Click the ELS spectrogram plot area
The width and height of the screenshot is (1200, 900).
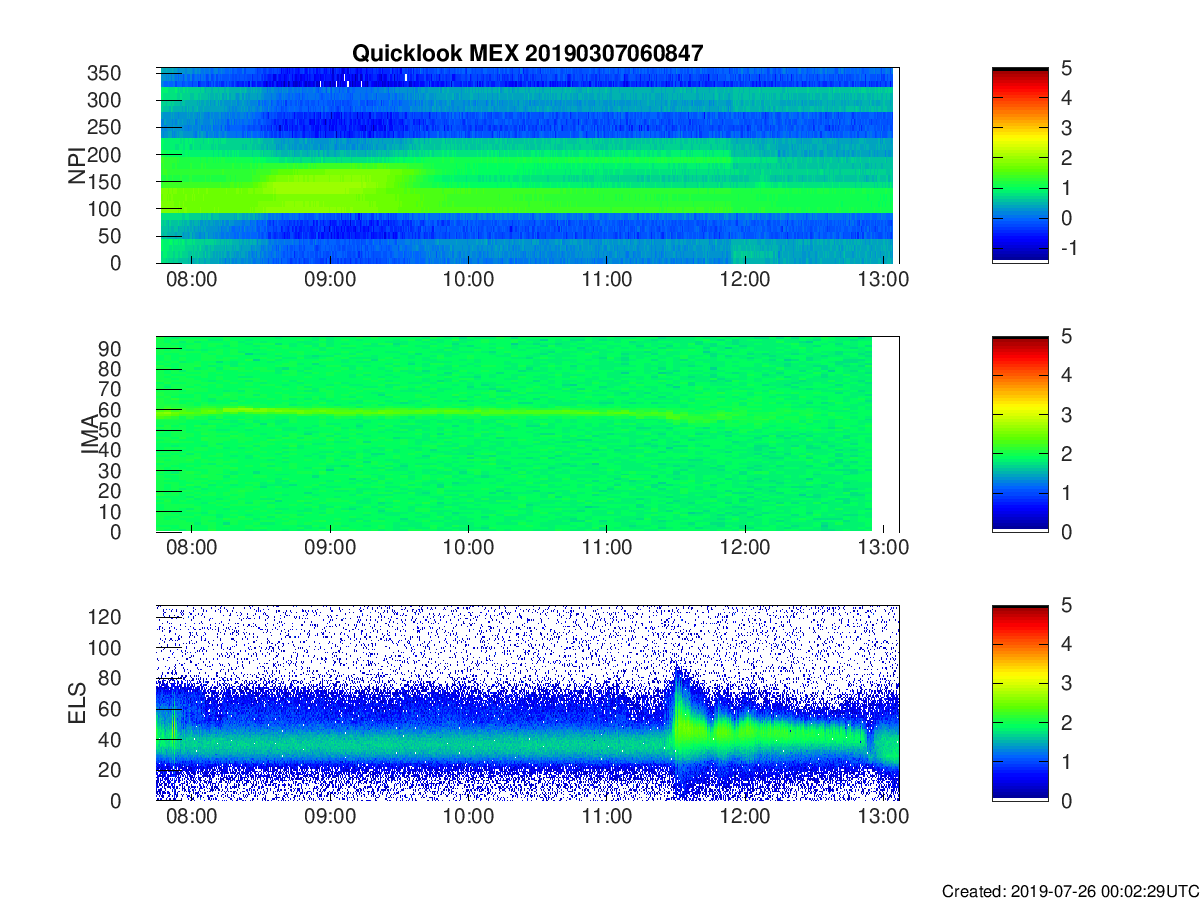pyautogui.click(x=528, y=703)
